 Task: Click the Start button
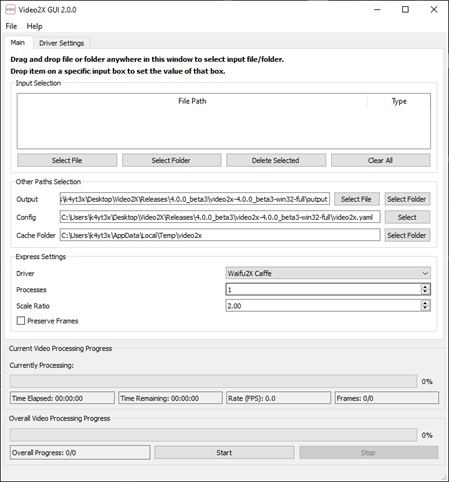pyautogui.click(x=224, y=453)
